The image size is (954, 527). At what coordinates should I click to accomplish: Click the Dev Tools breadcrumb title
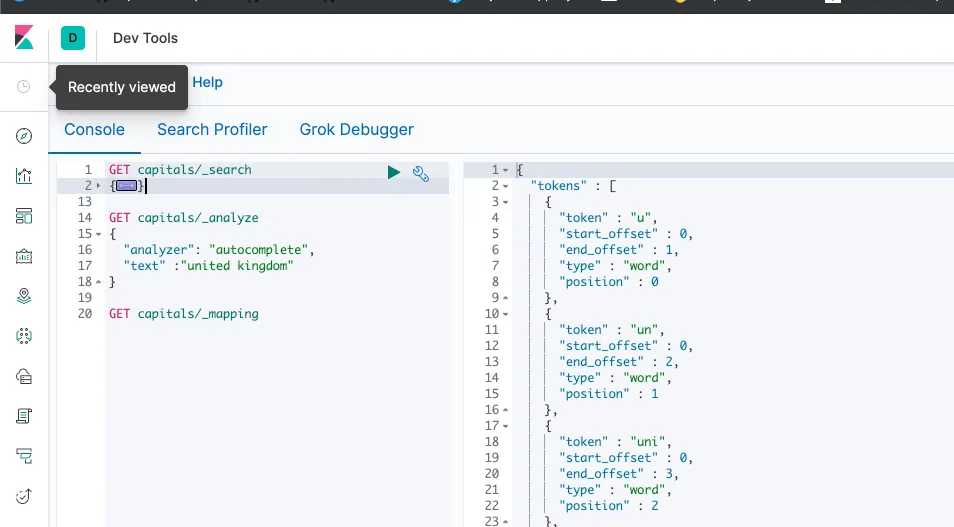(x=145, y=38)
